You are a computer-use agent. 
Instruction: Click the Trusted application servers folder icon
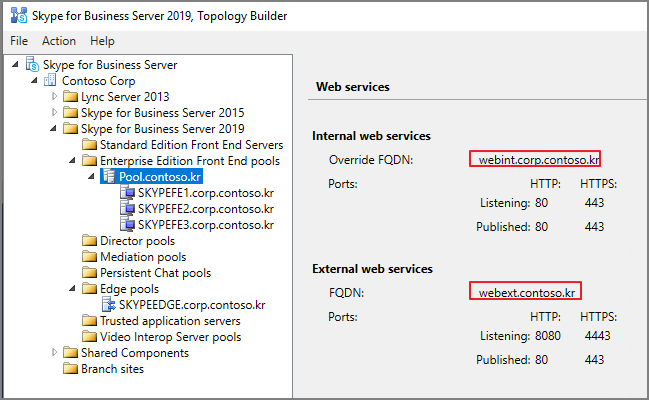[x=89, y=320]
